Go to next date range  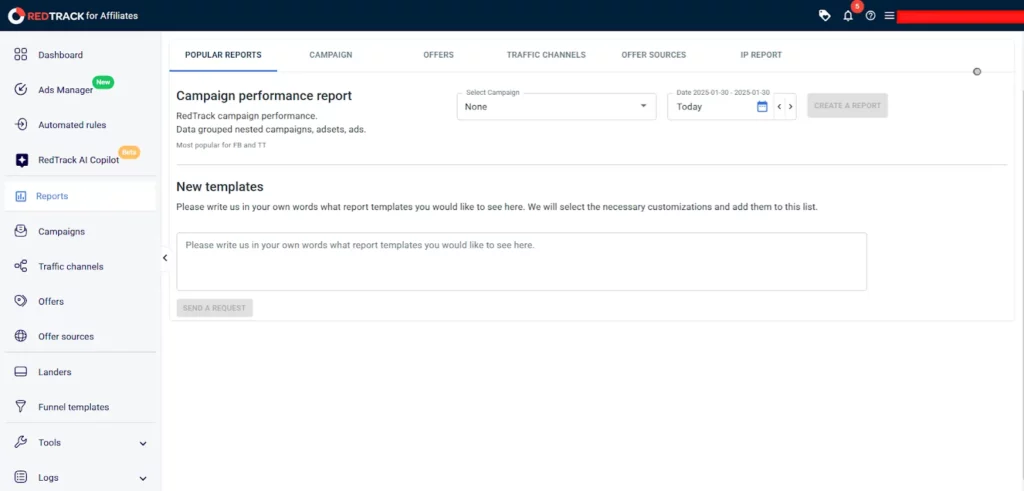tap(790, 106)
